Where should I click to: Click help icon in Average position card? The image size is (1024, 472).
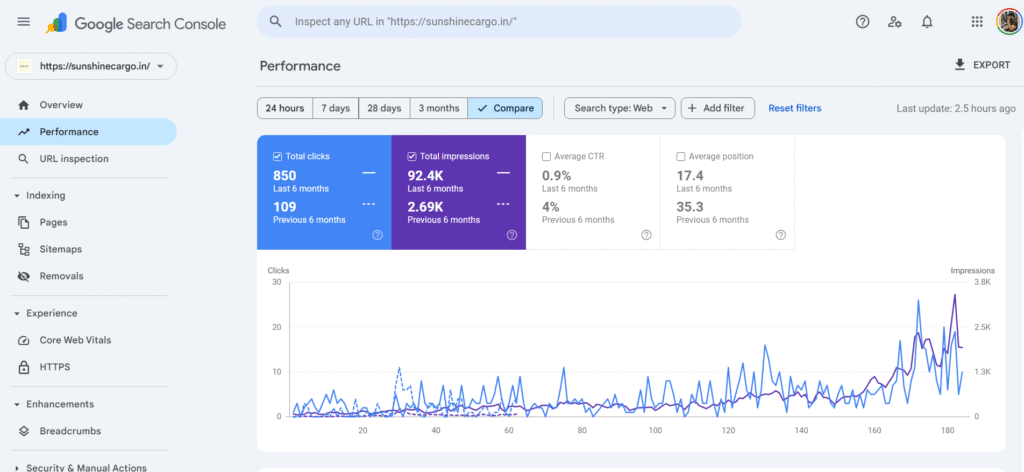pos(781,235)
